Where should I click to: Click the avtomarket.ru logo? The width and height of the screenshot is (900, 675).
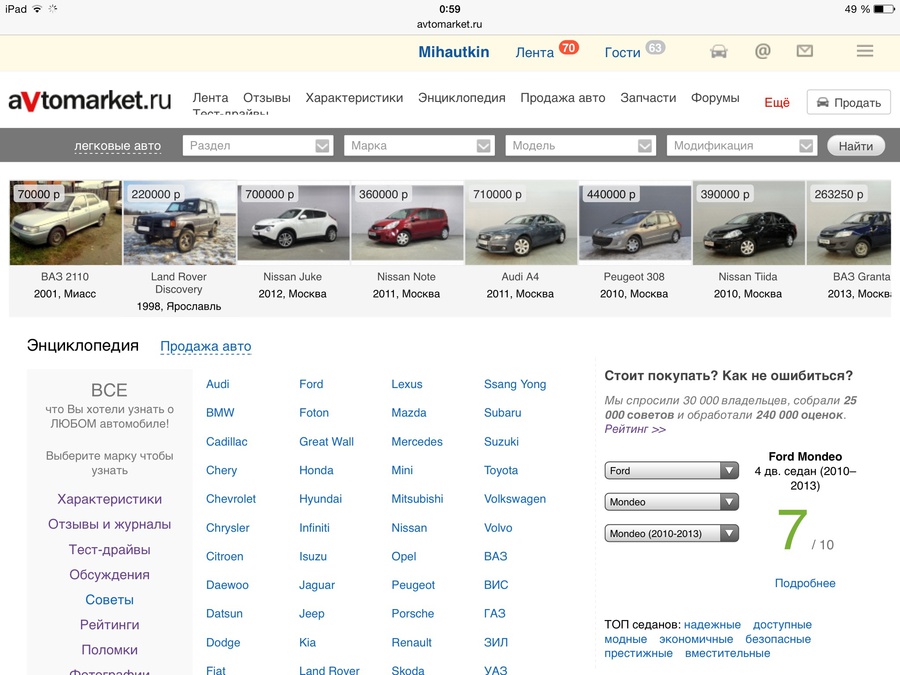pos(90,100)
